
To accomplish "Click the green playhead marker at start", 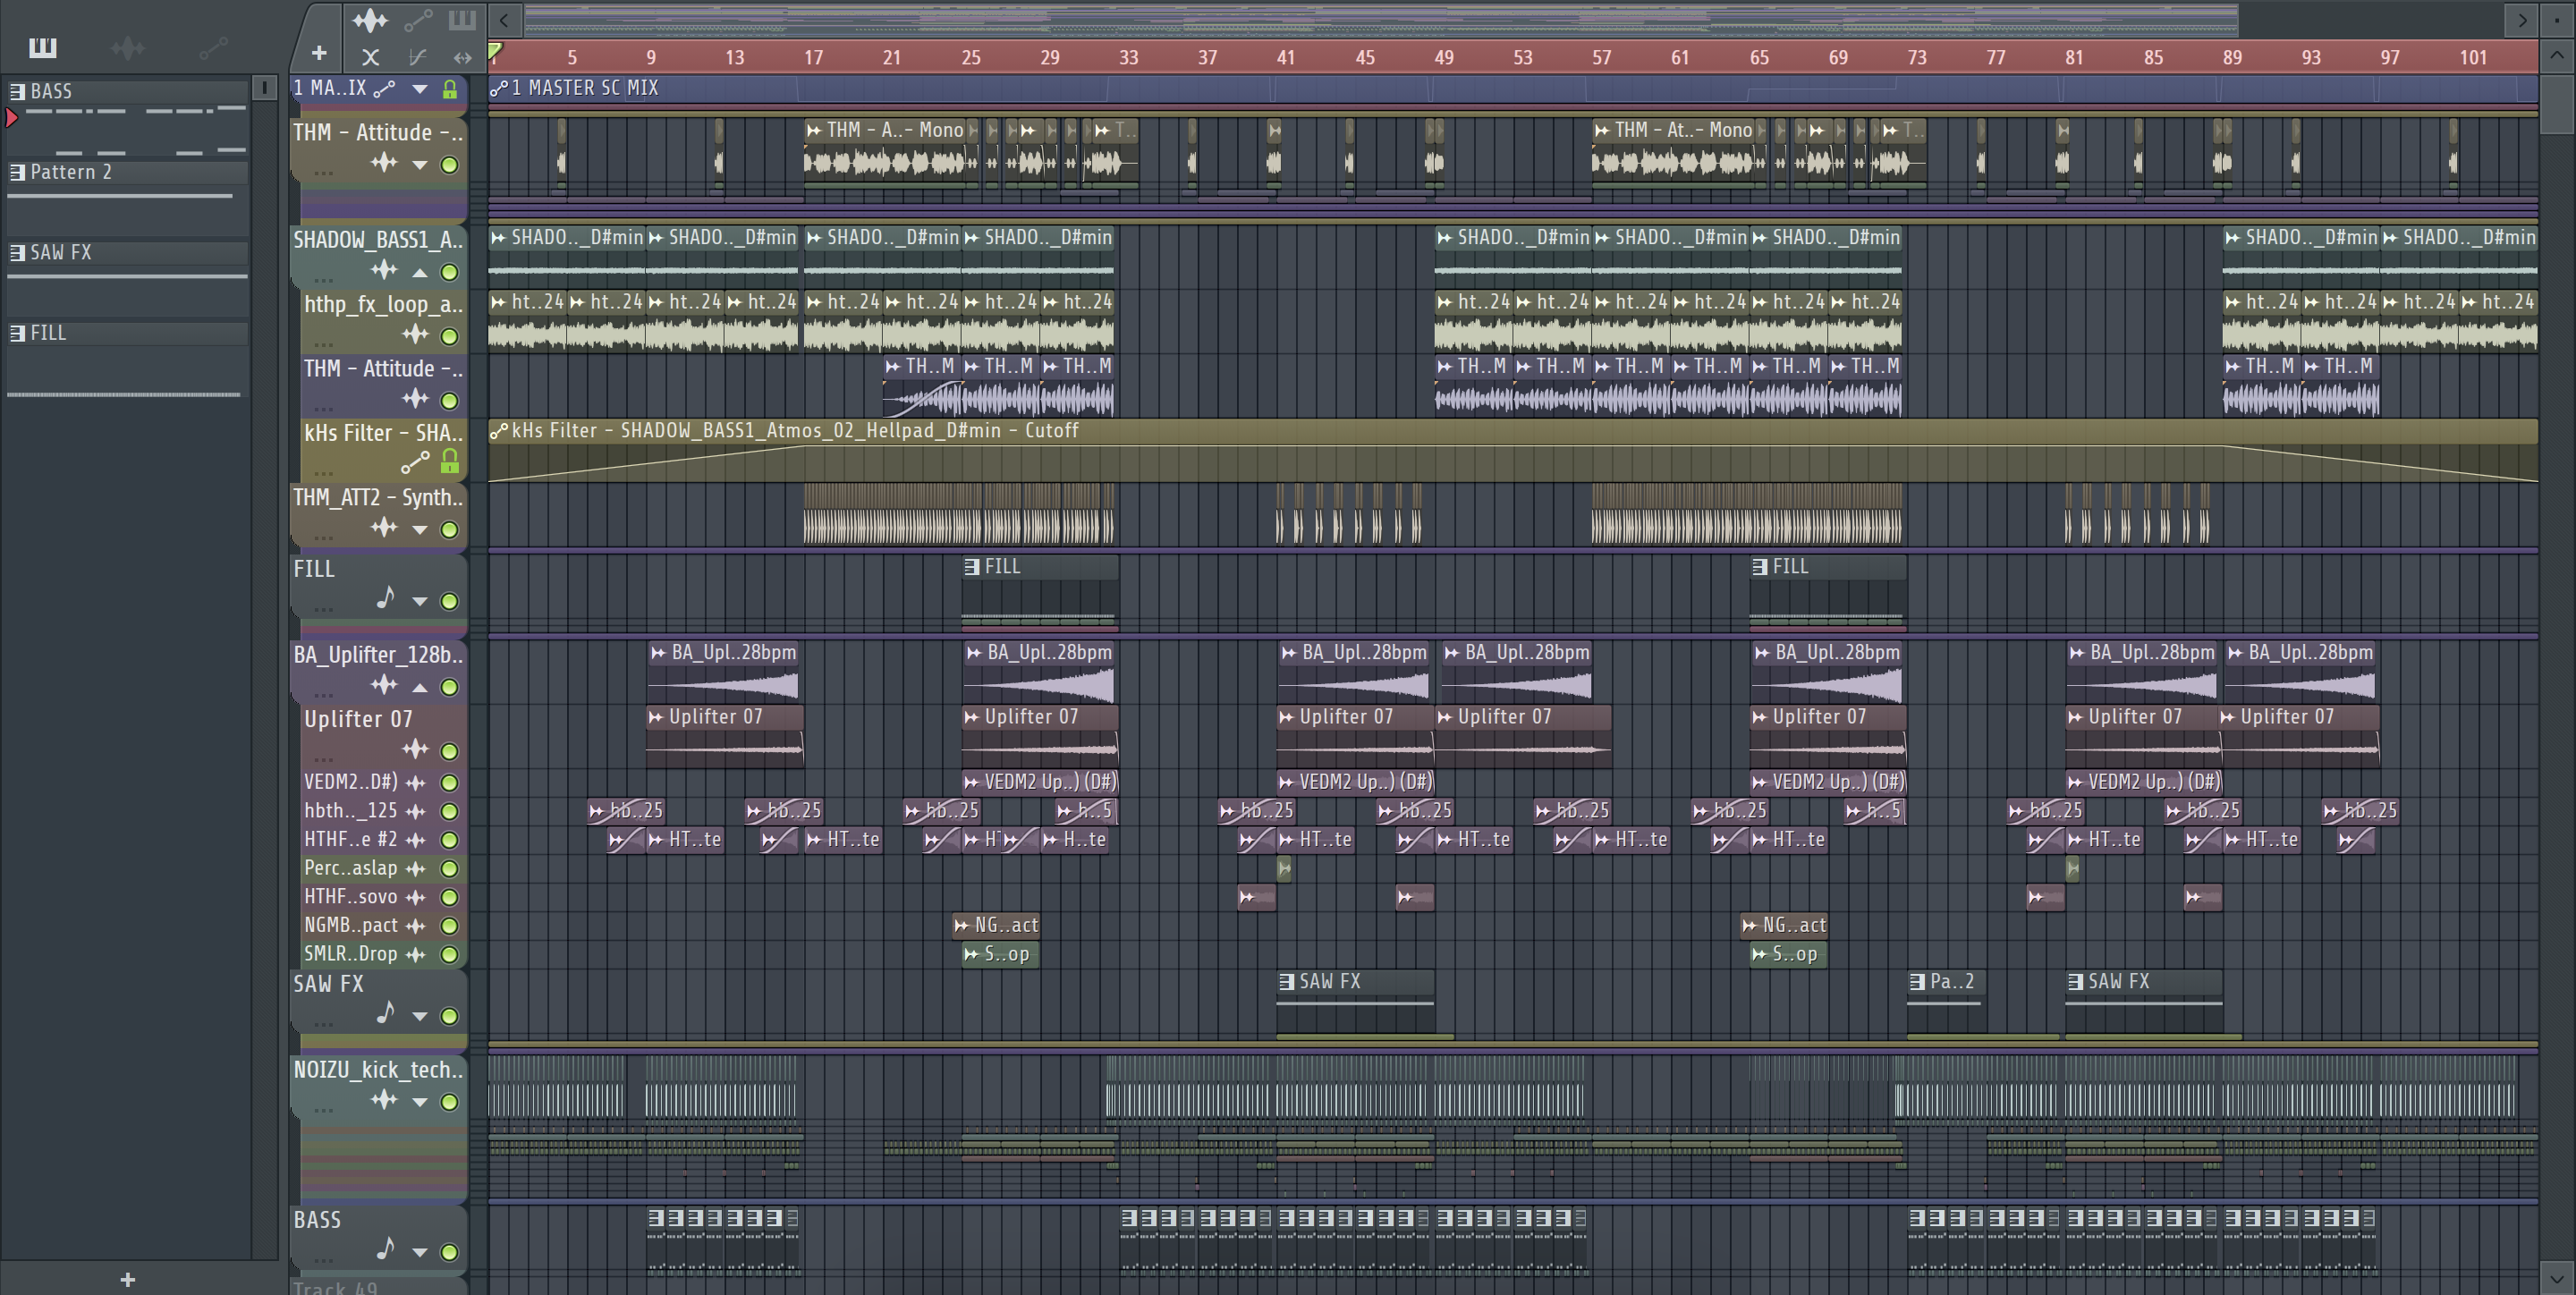I will click(x=495, y=50).
